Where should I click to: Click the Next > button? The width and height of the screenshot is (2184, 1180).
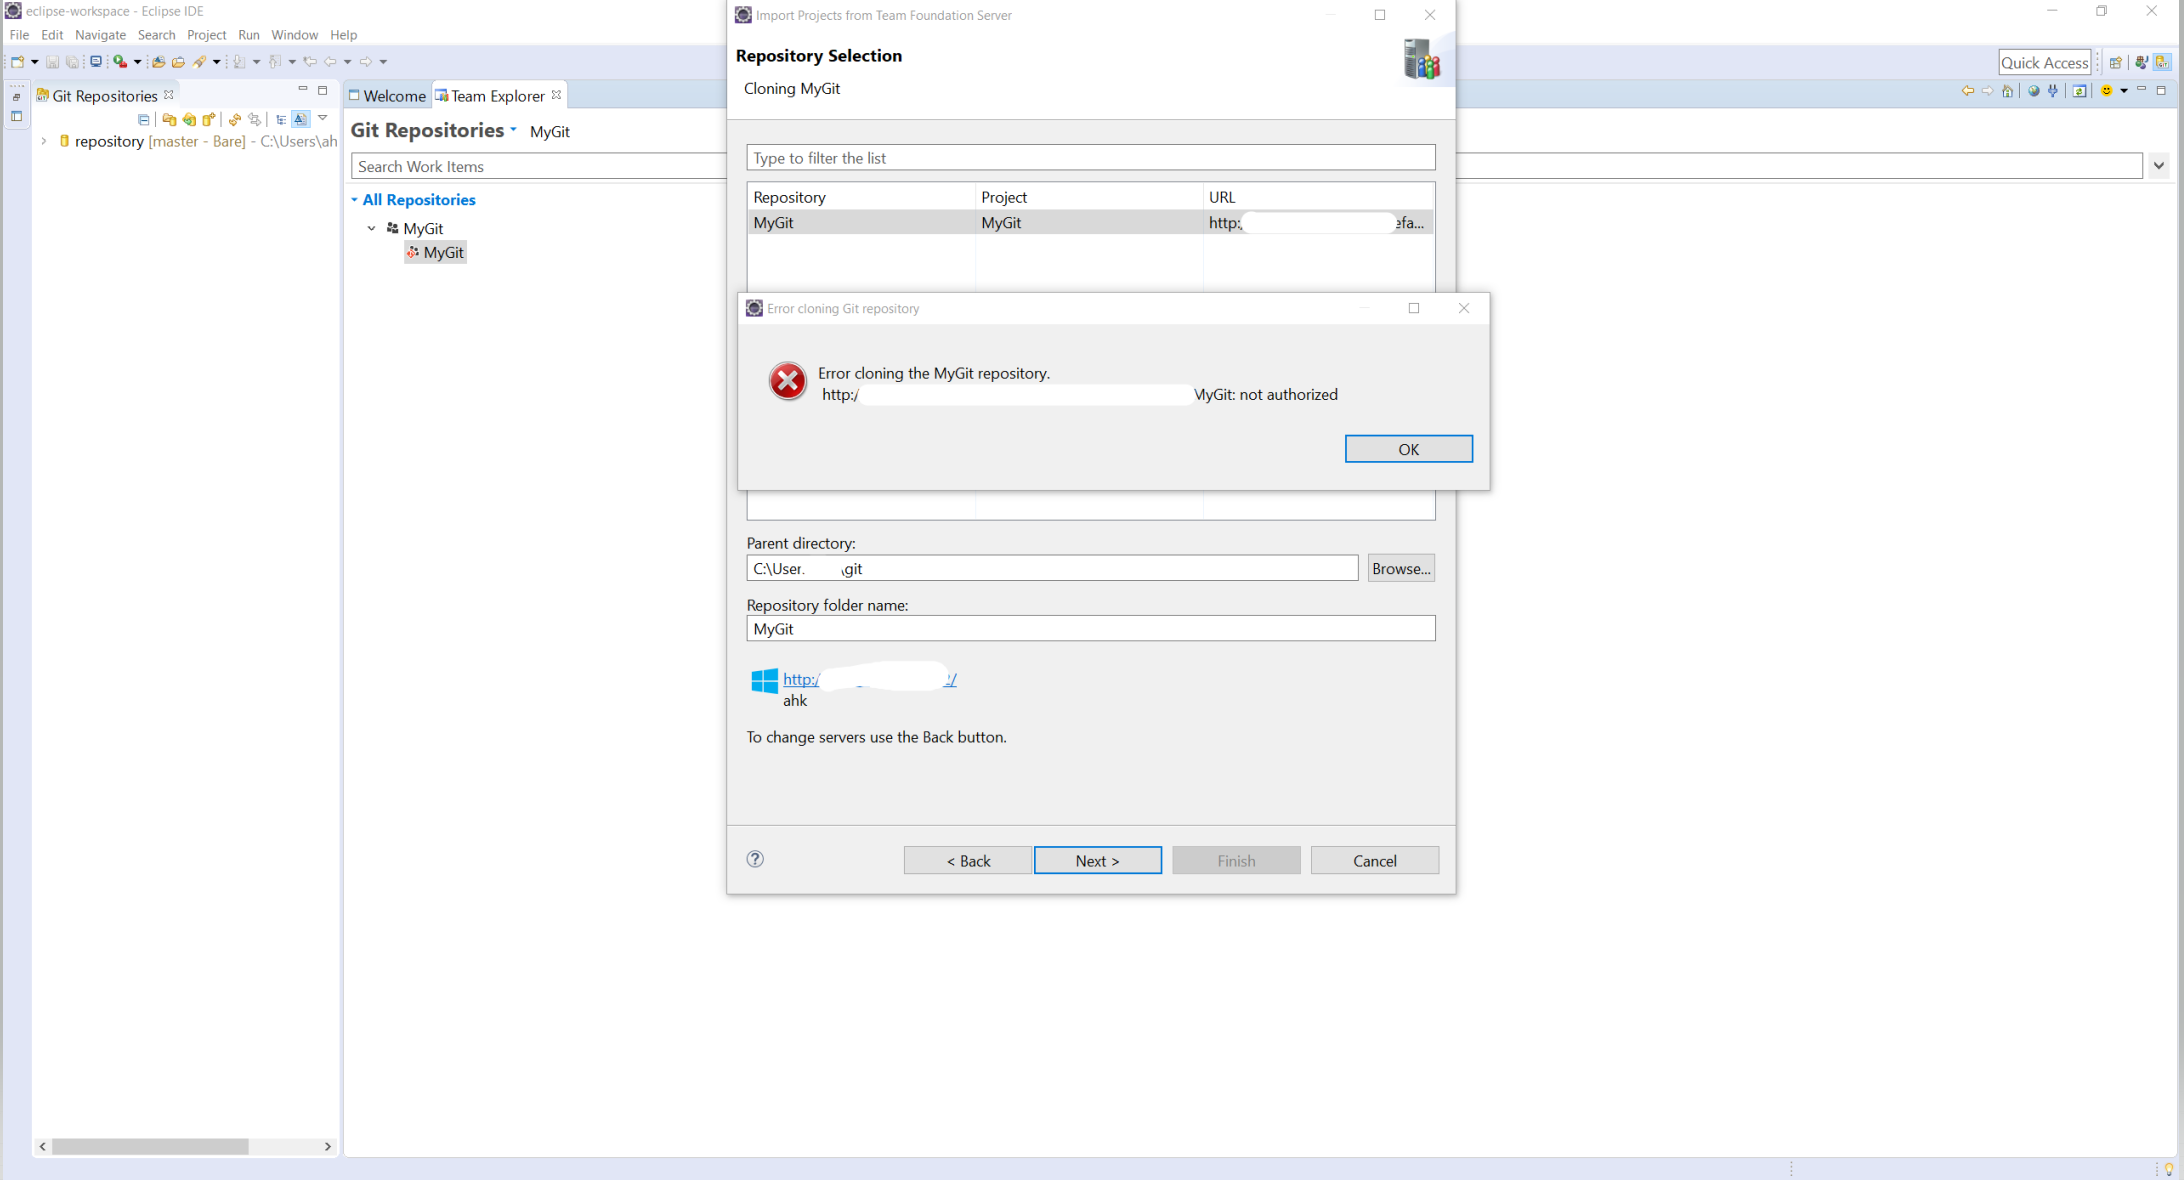[x=1097, y=860]
